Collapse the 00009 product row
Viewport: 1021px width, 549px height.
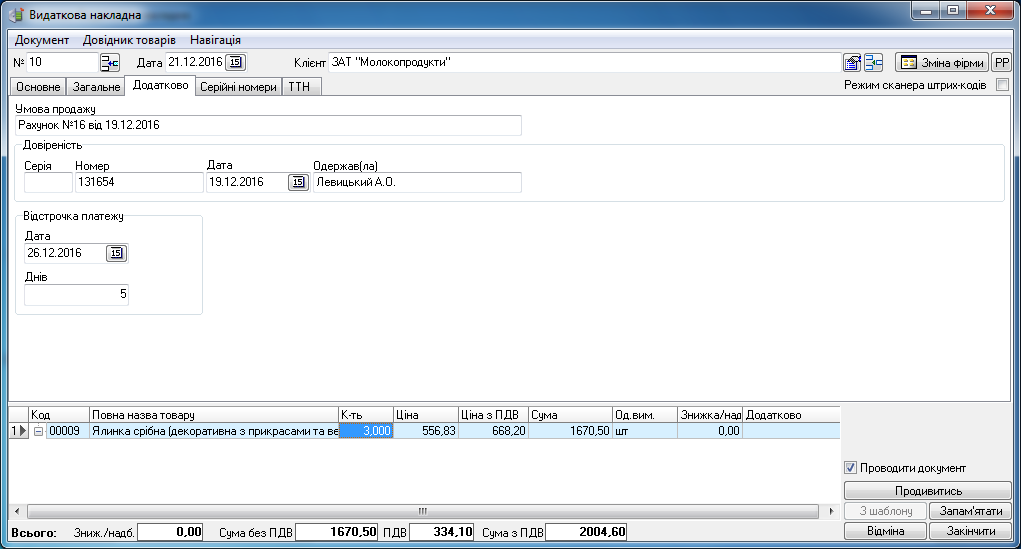pos(38,431)
